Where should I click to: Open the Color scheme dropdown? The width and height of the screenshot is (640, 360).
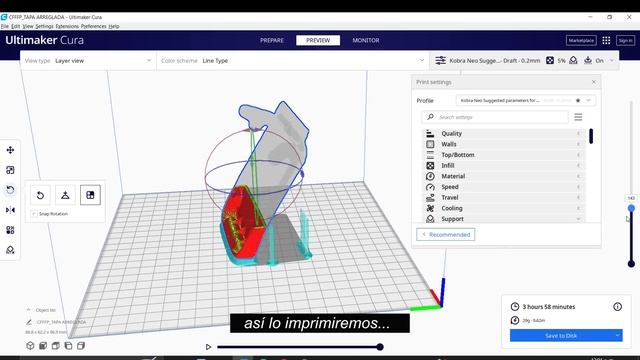tap(292, 60)
